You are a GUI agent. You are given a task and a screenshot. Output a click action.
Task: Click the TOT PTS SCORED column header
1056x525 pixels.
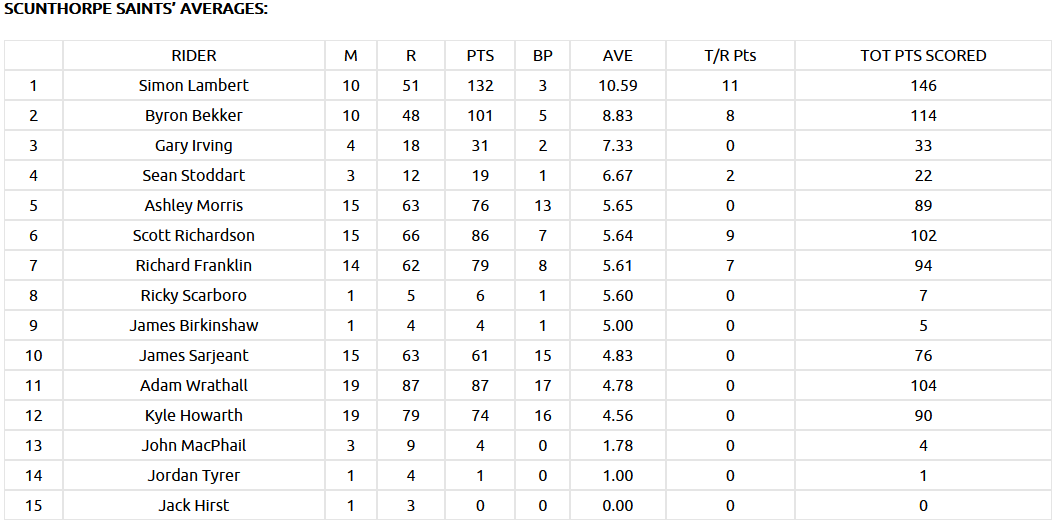tap(923, 56)
